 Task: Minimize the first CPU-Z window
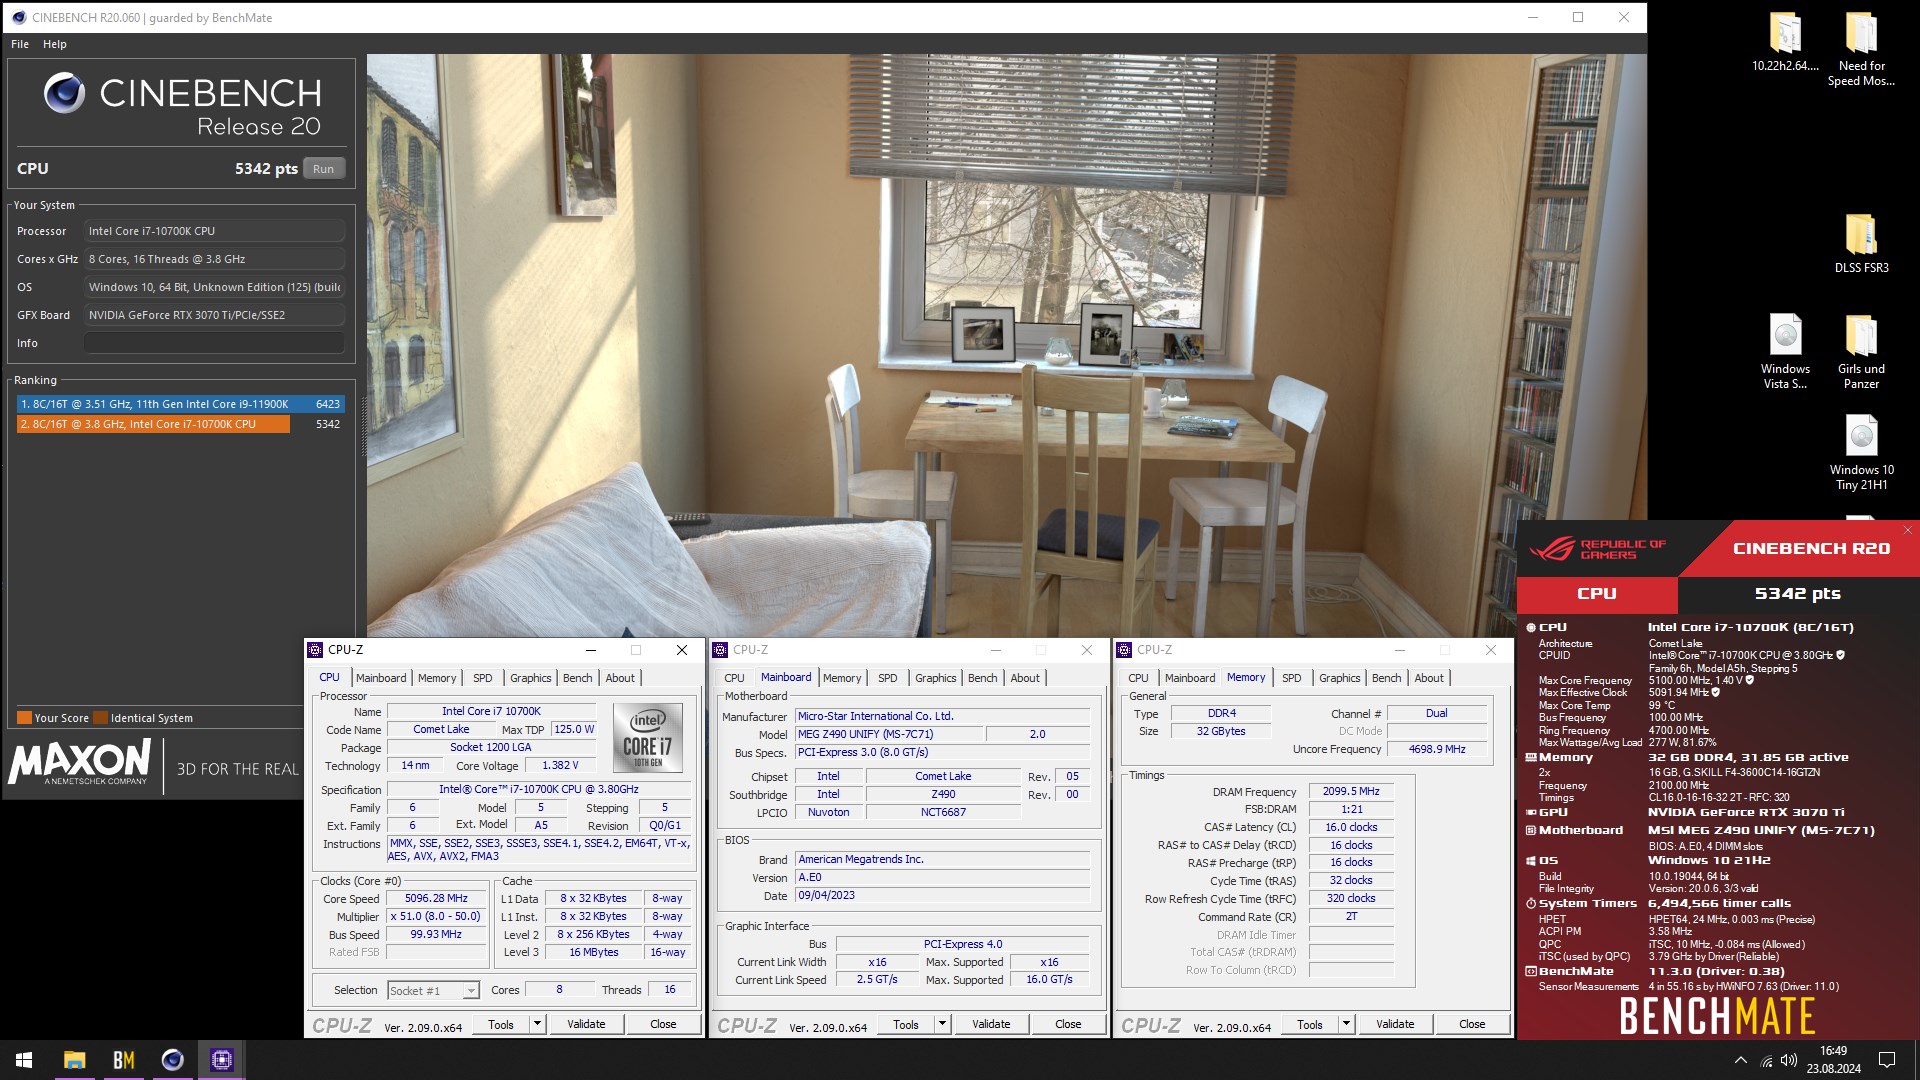(590, 650)
